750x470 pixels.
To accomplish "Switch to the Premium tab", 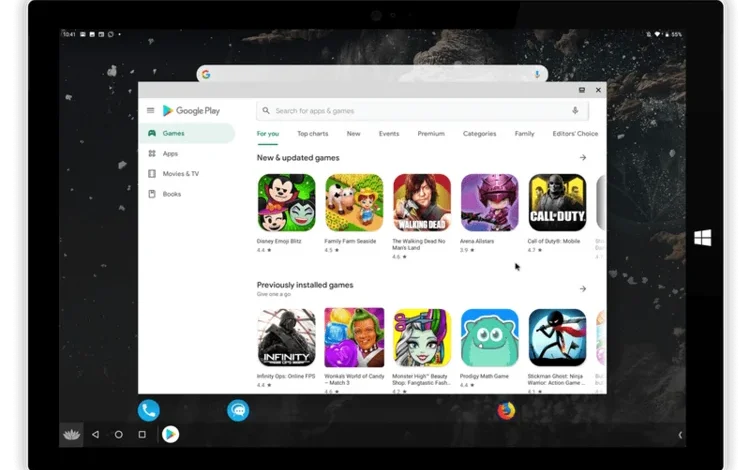I will (431, 133).
